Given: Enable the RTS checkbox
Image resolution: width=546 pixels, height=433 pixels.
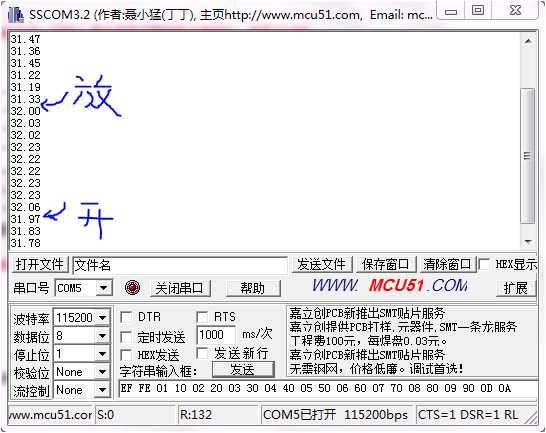Looking at the screenshot, I should point(202,317).
